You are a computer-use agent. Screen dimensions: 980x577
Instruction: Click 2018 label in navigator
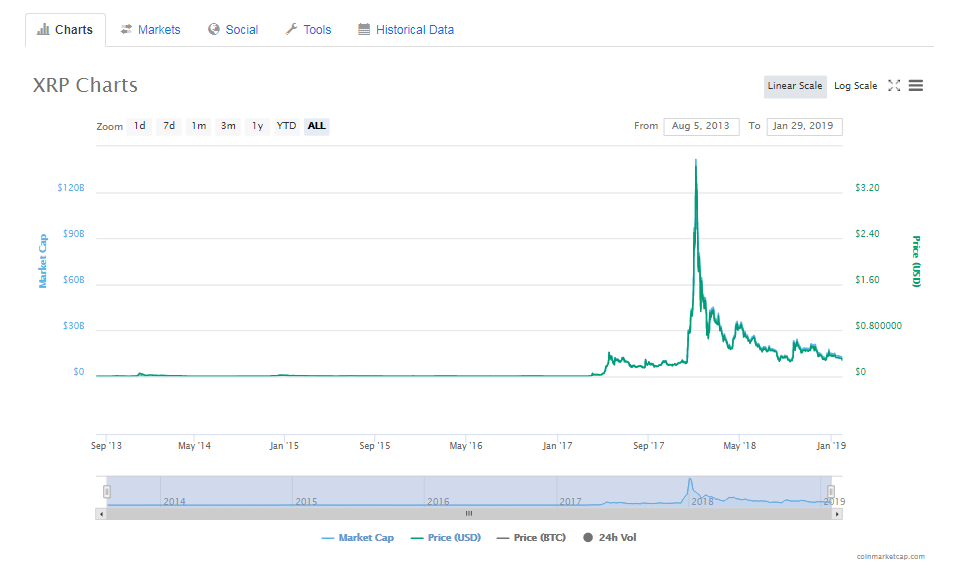click(702, 501)
